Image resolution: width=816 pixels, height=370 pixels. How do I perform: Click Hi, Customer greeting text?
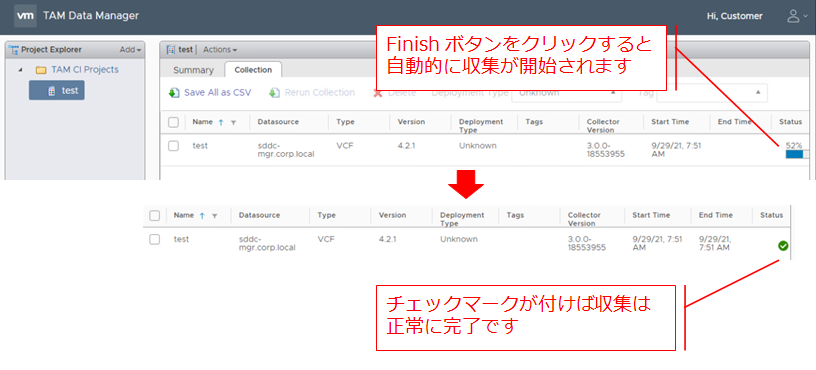(734, 16)
